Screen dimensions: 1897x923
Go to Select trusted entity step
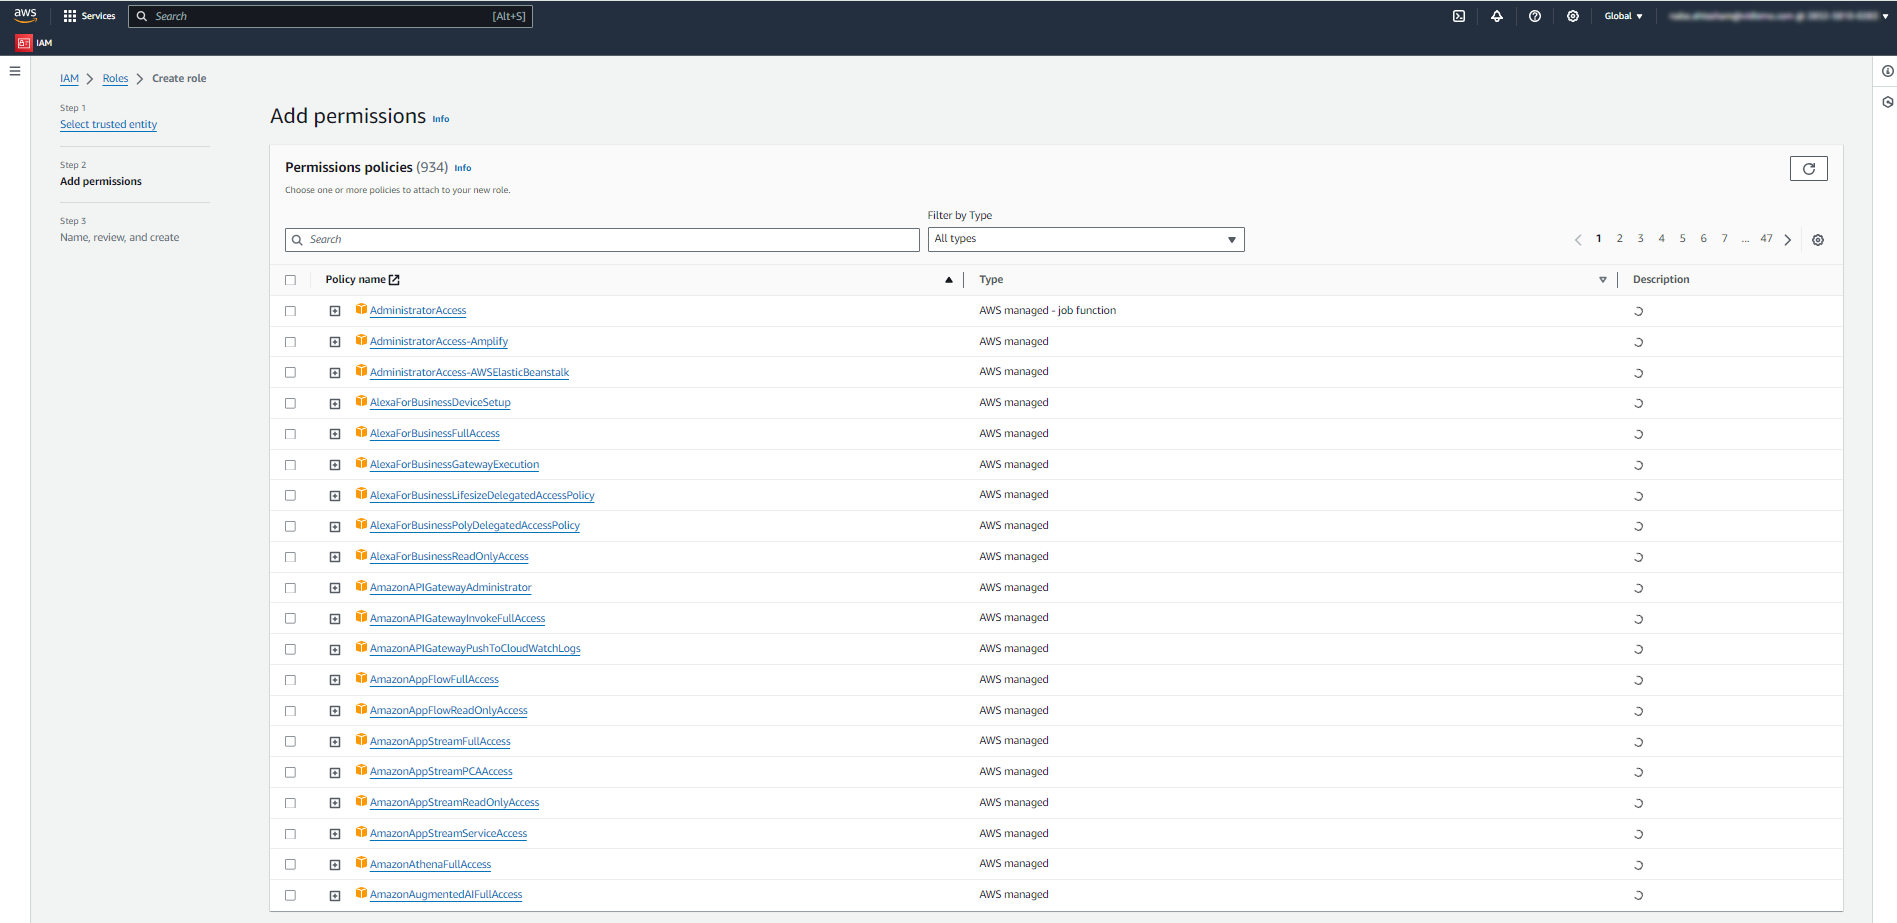pyautogui.click(x=108, y=125)
